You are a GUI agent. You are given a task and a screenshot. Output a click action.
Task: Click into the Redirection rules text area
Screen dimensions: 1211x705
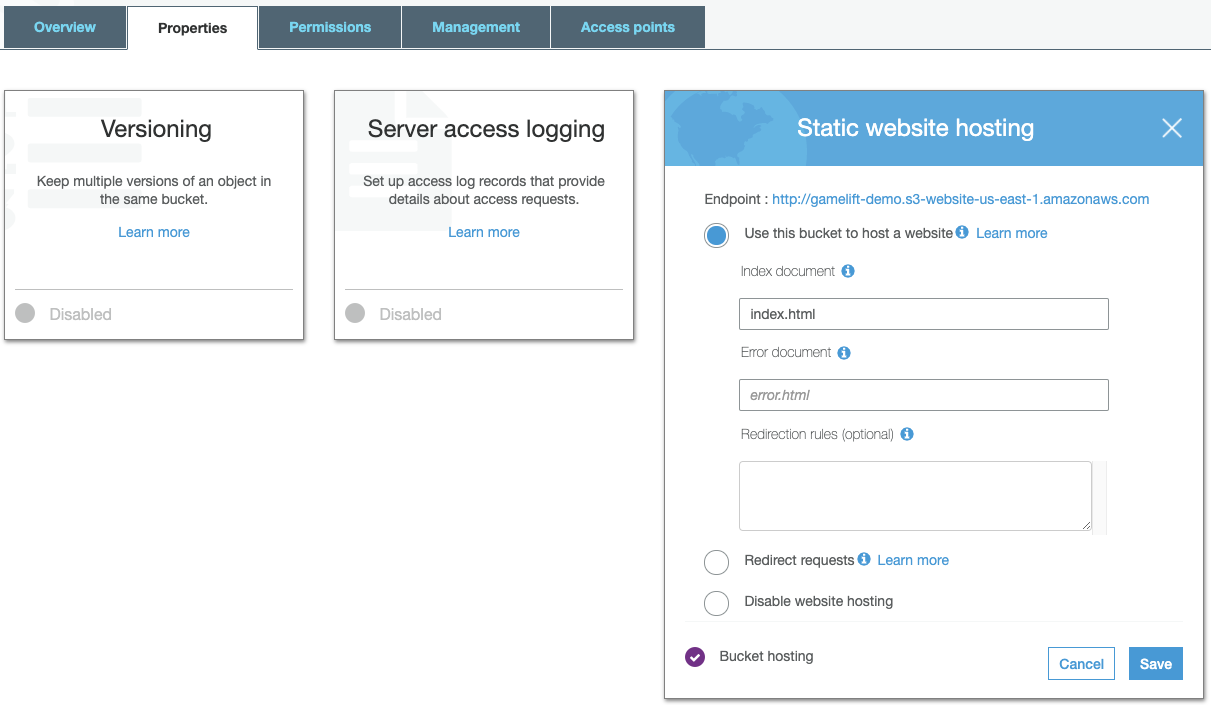915,496
